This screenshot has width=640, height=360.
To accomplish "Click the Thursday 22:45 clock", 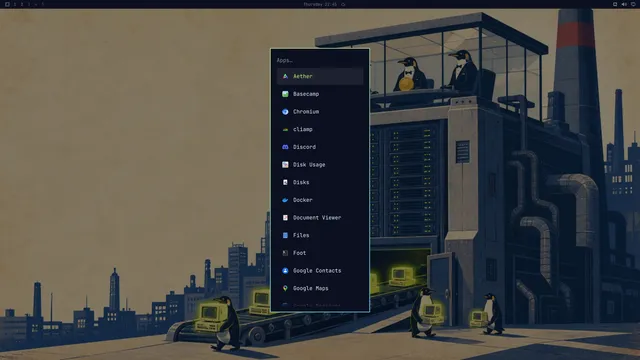I will pos(320,4).
